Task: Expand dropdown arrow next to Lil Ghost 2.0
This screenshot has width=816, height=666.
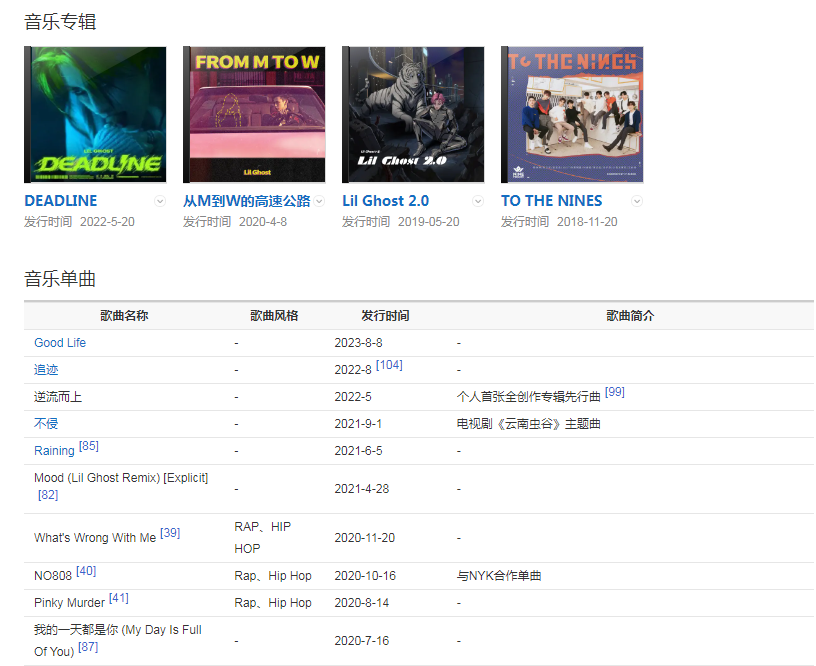Action: click(x=478, y=201)
